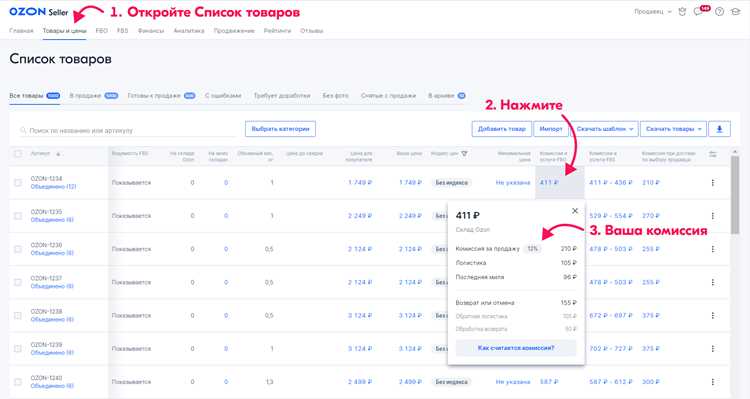Screen dimensions: 750x399
Task: Open three-dot menu for OZON-1237 row
Action: pyautogui.click(x=713, y=282)
